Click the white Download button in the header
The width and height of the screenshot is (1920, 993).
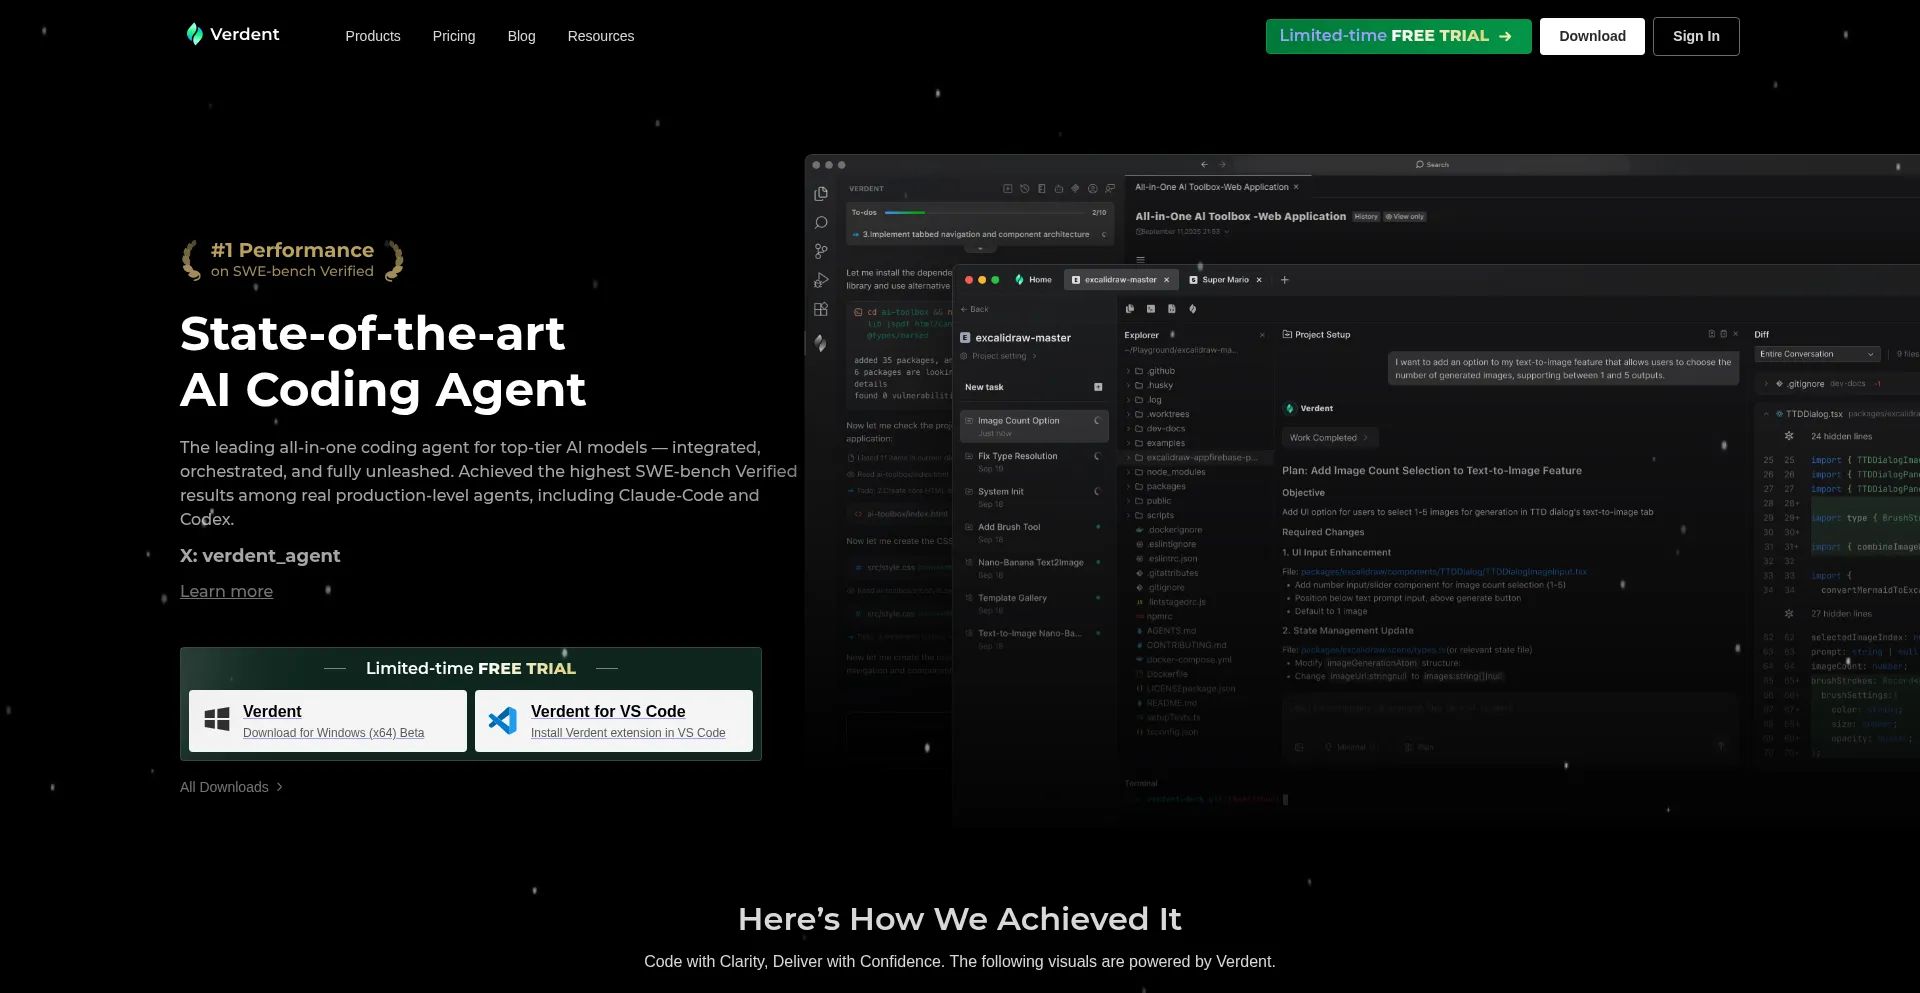tap(1592, 36)
